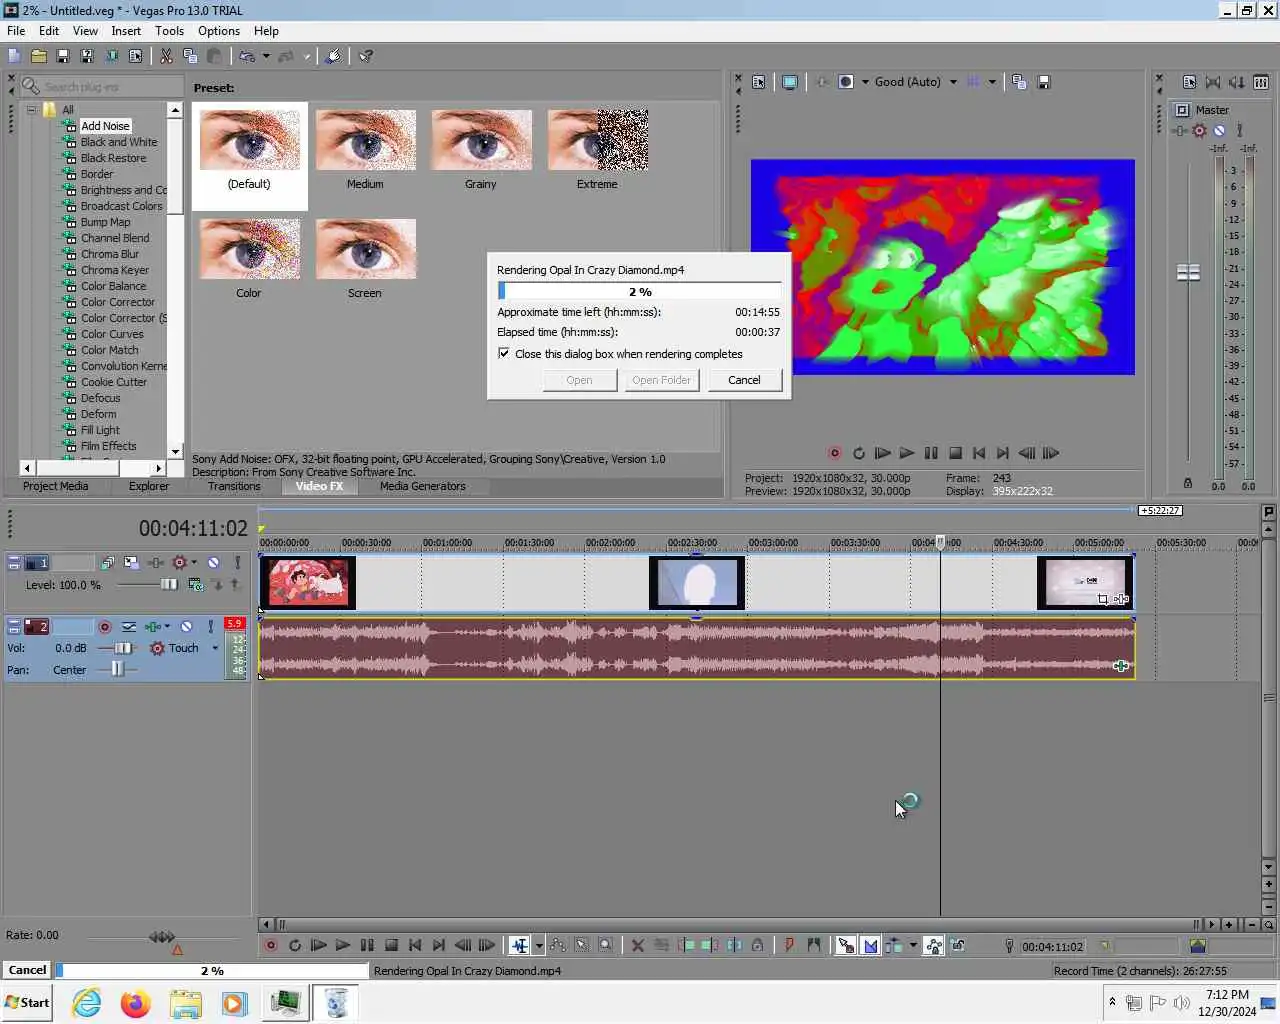The height and width of the screenshot is (1024, 1280).
Task: Click the Copy toolbar icon
Action: [190, 56]
